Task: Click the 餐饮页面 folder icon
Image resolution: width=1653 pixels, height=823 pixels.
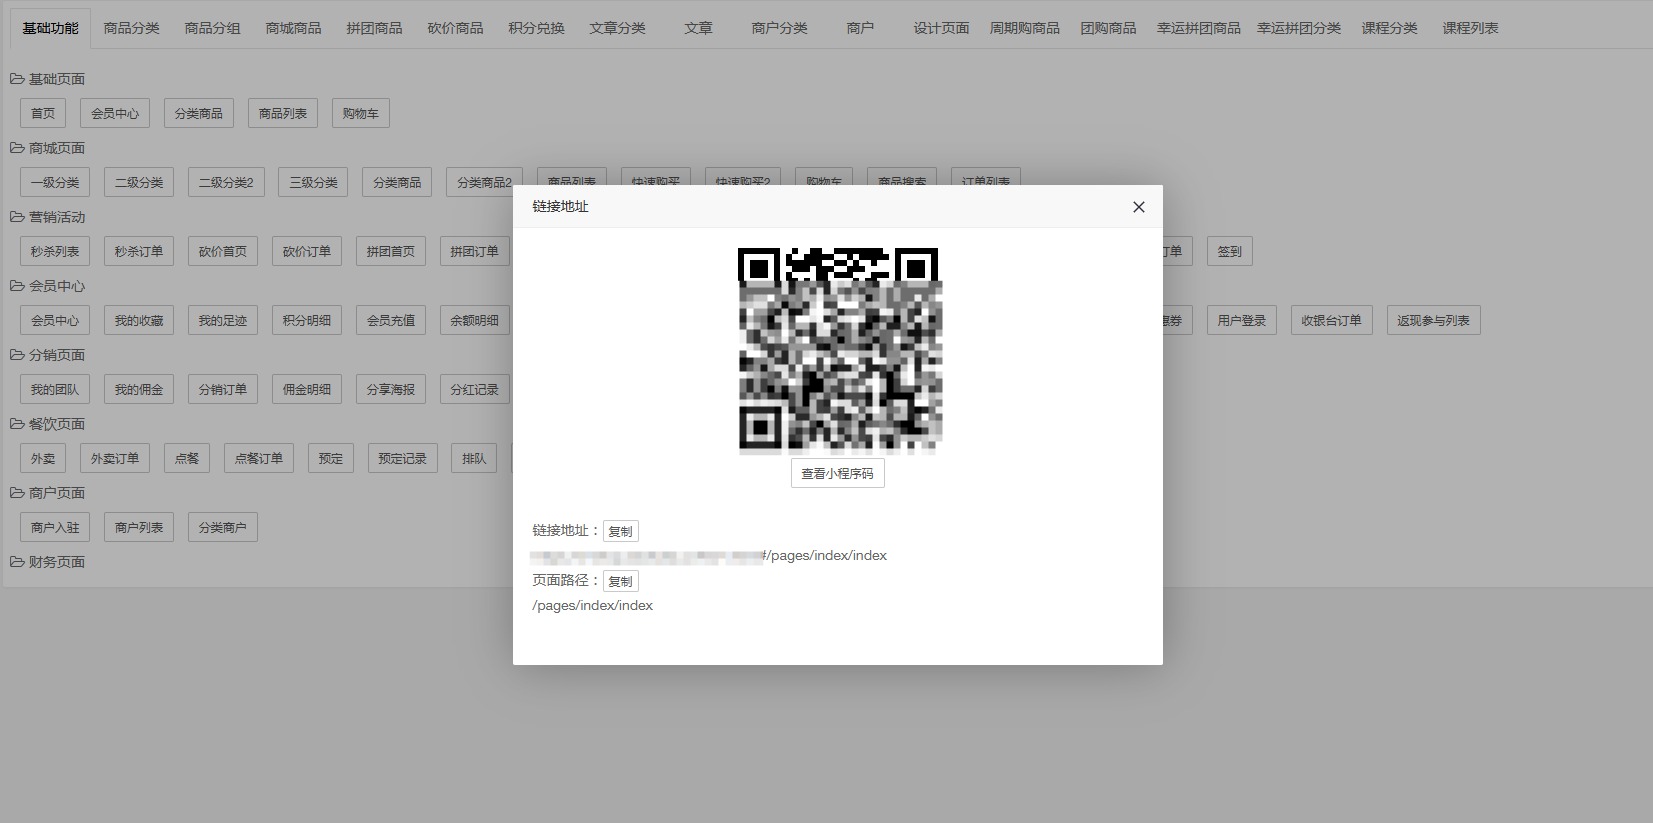Action: [17, 424]
